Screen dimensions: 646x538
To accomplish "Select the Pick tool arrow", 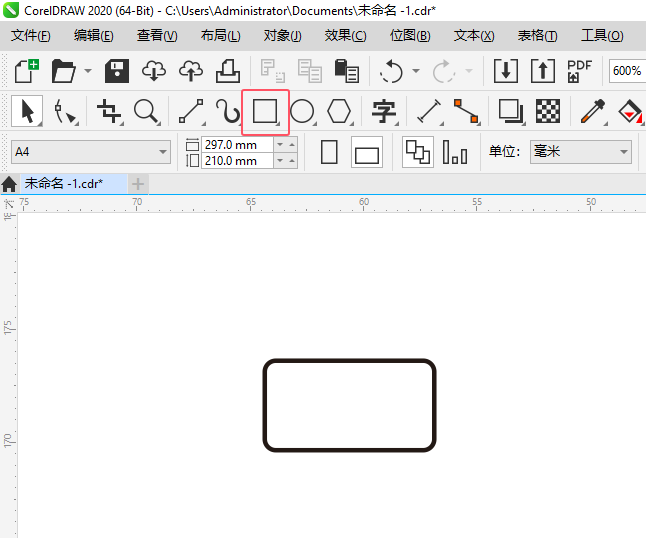I will [x=27, y=111].
